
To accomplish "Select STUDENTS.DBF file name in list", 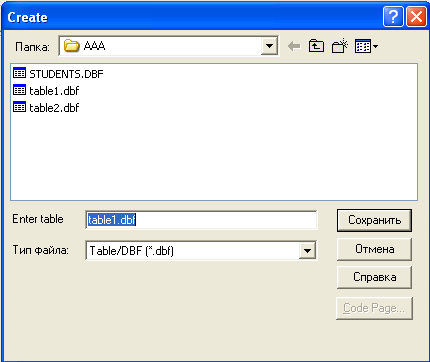I will pyautogui.click(x=66, y=74).
